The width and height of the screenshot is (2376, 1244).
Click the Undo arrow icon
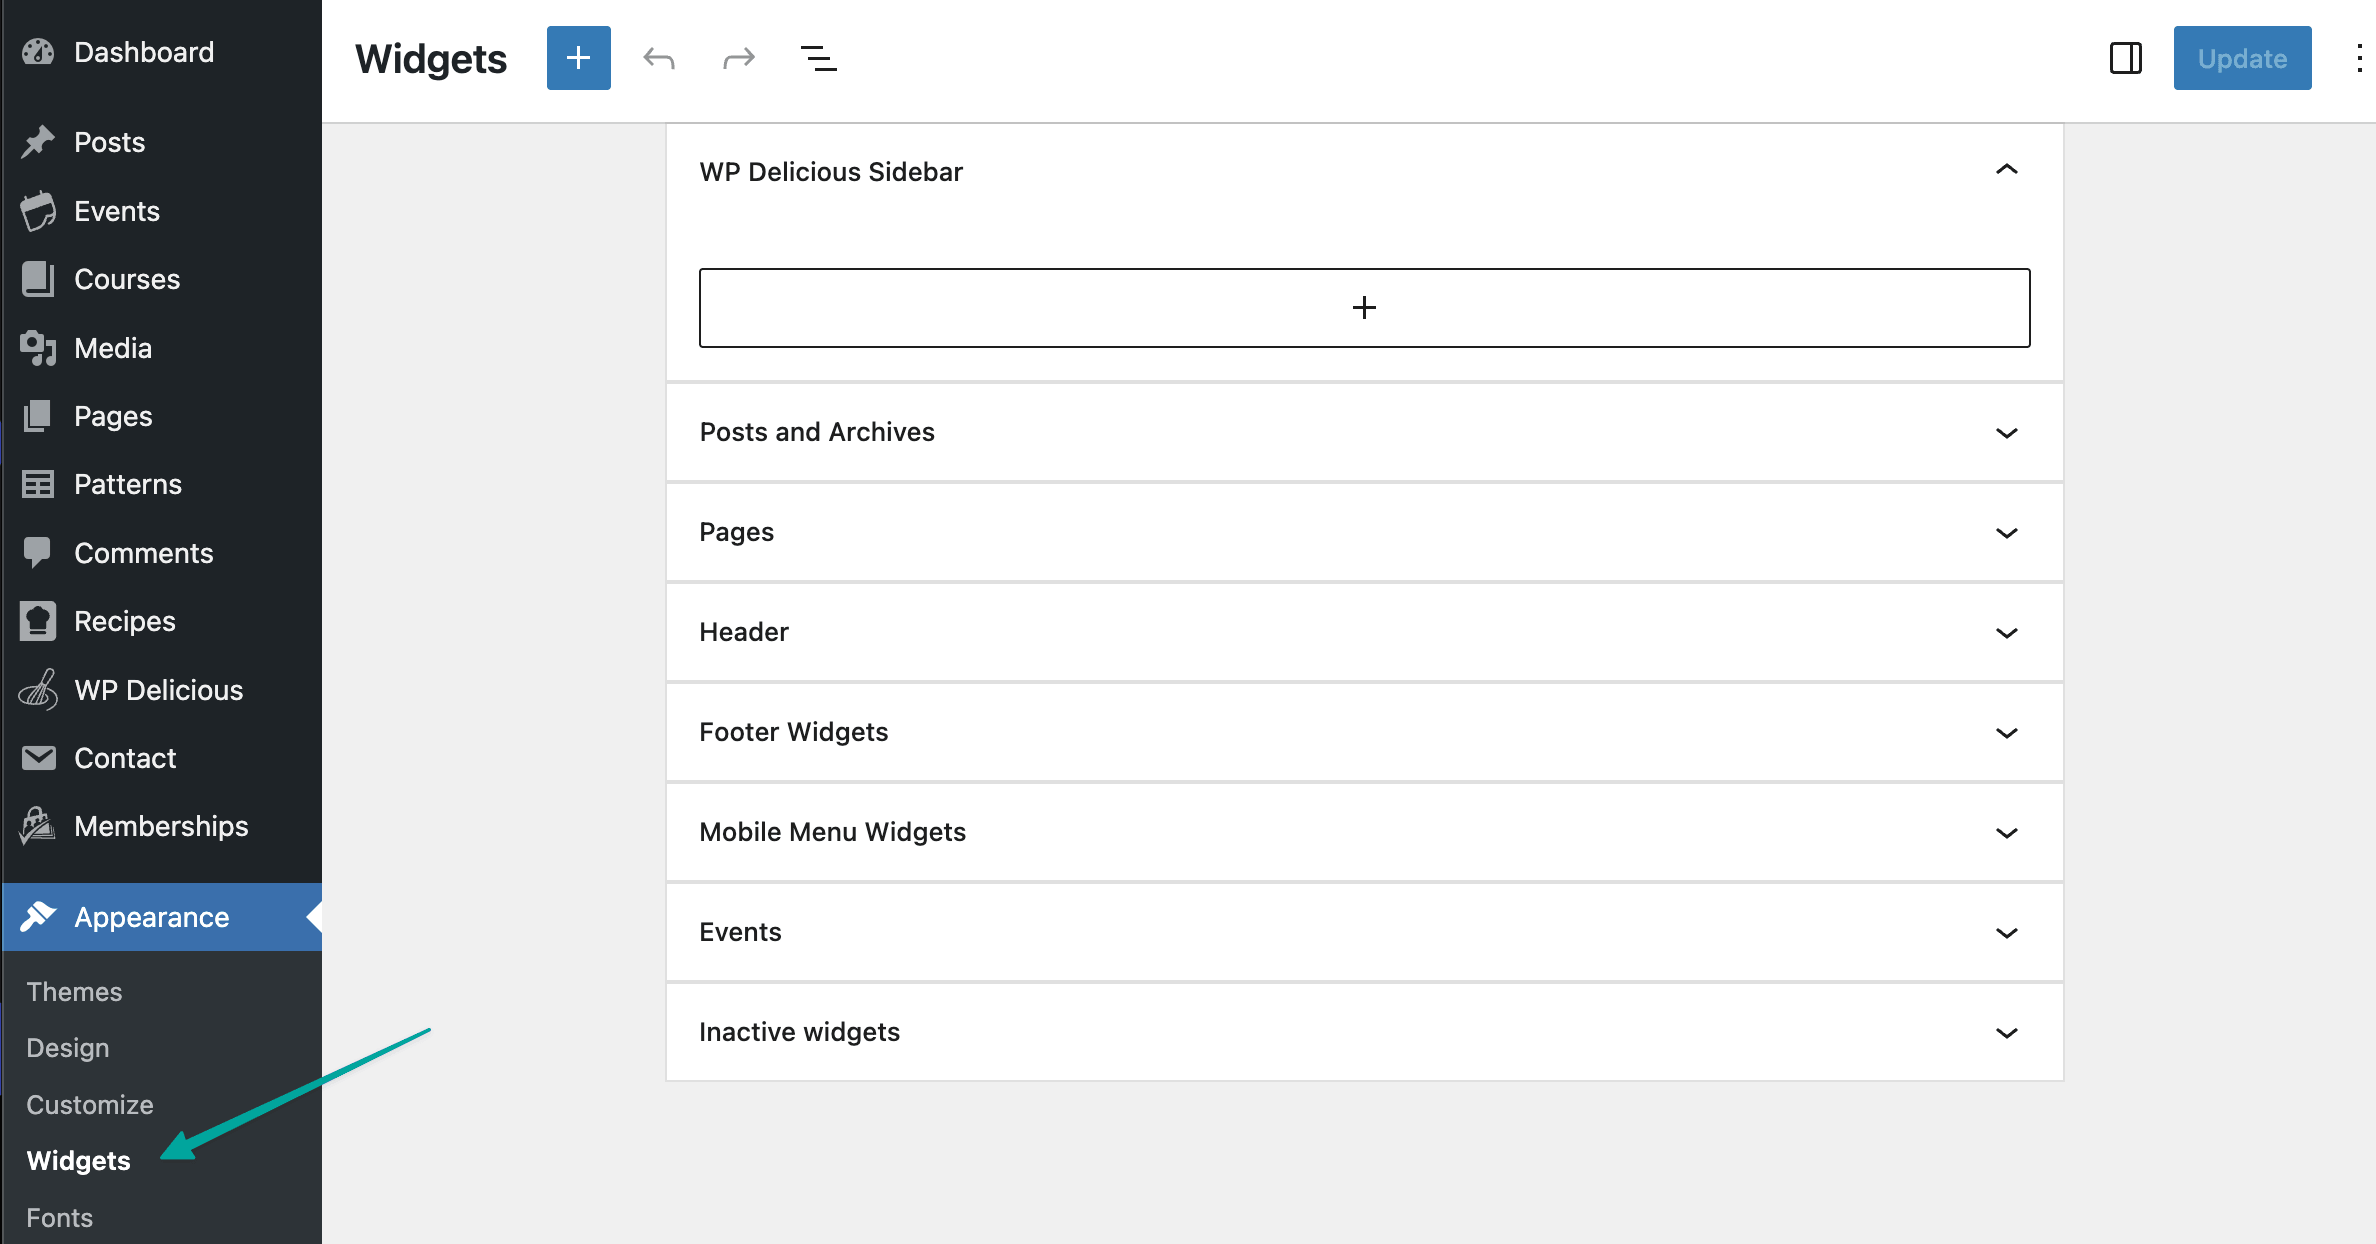pyautogui.click(x=659, y=59)
